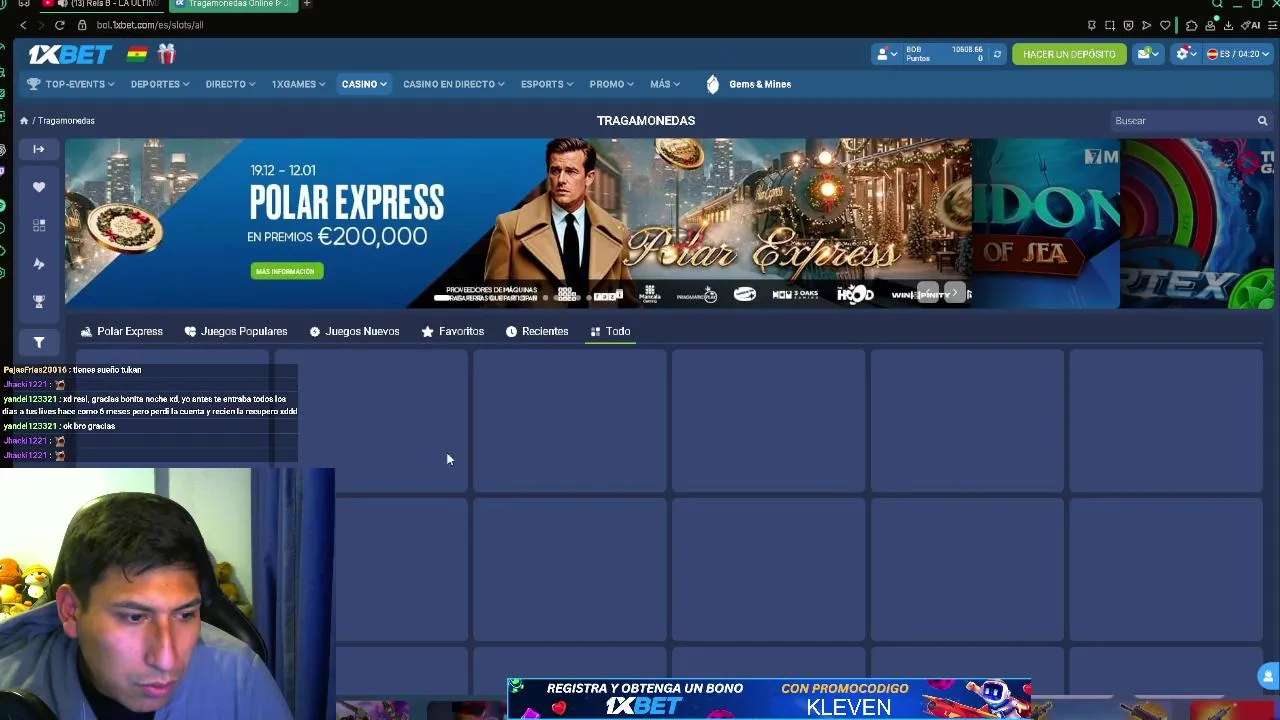Select the Juegos Populares tab

236,332
